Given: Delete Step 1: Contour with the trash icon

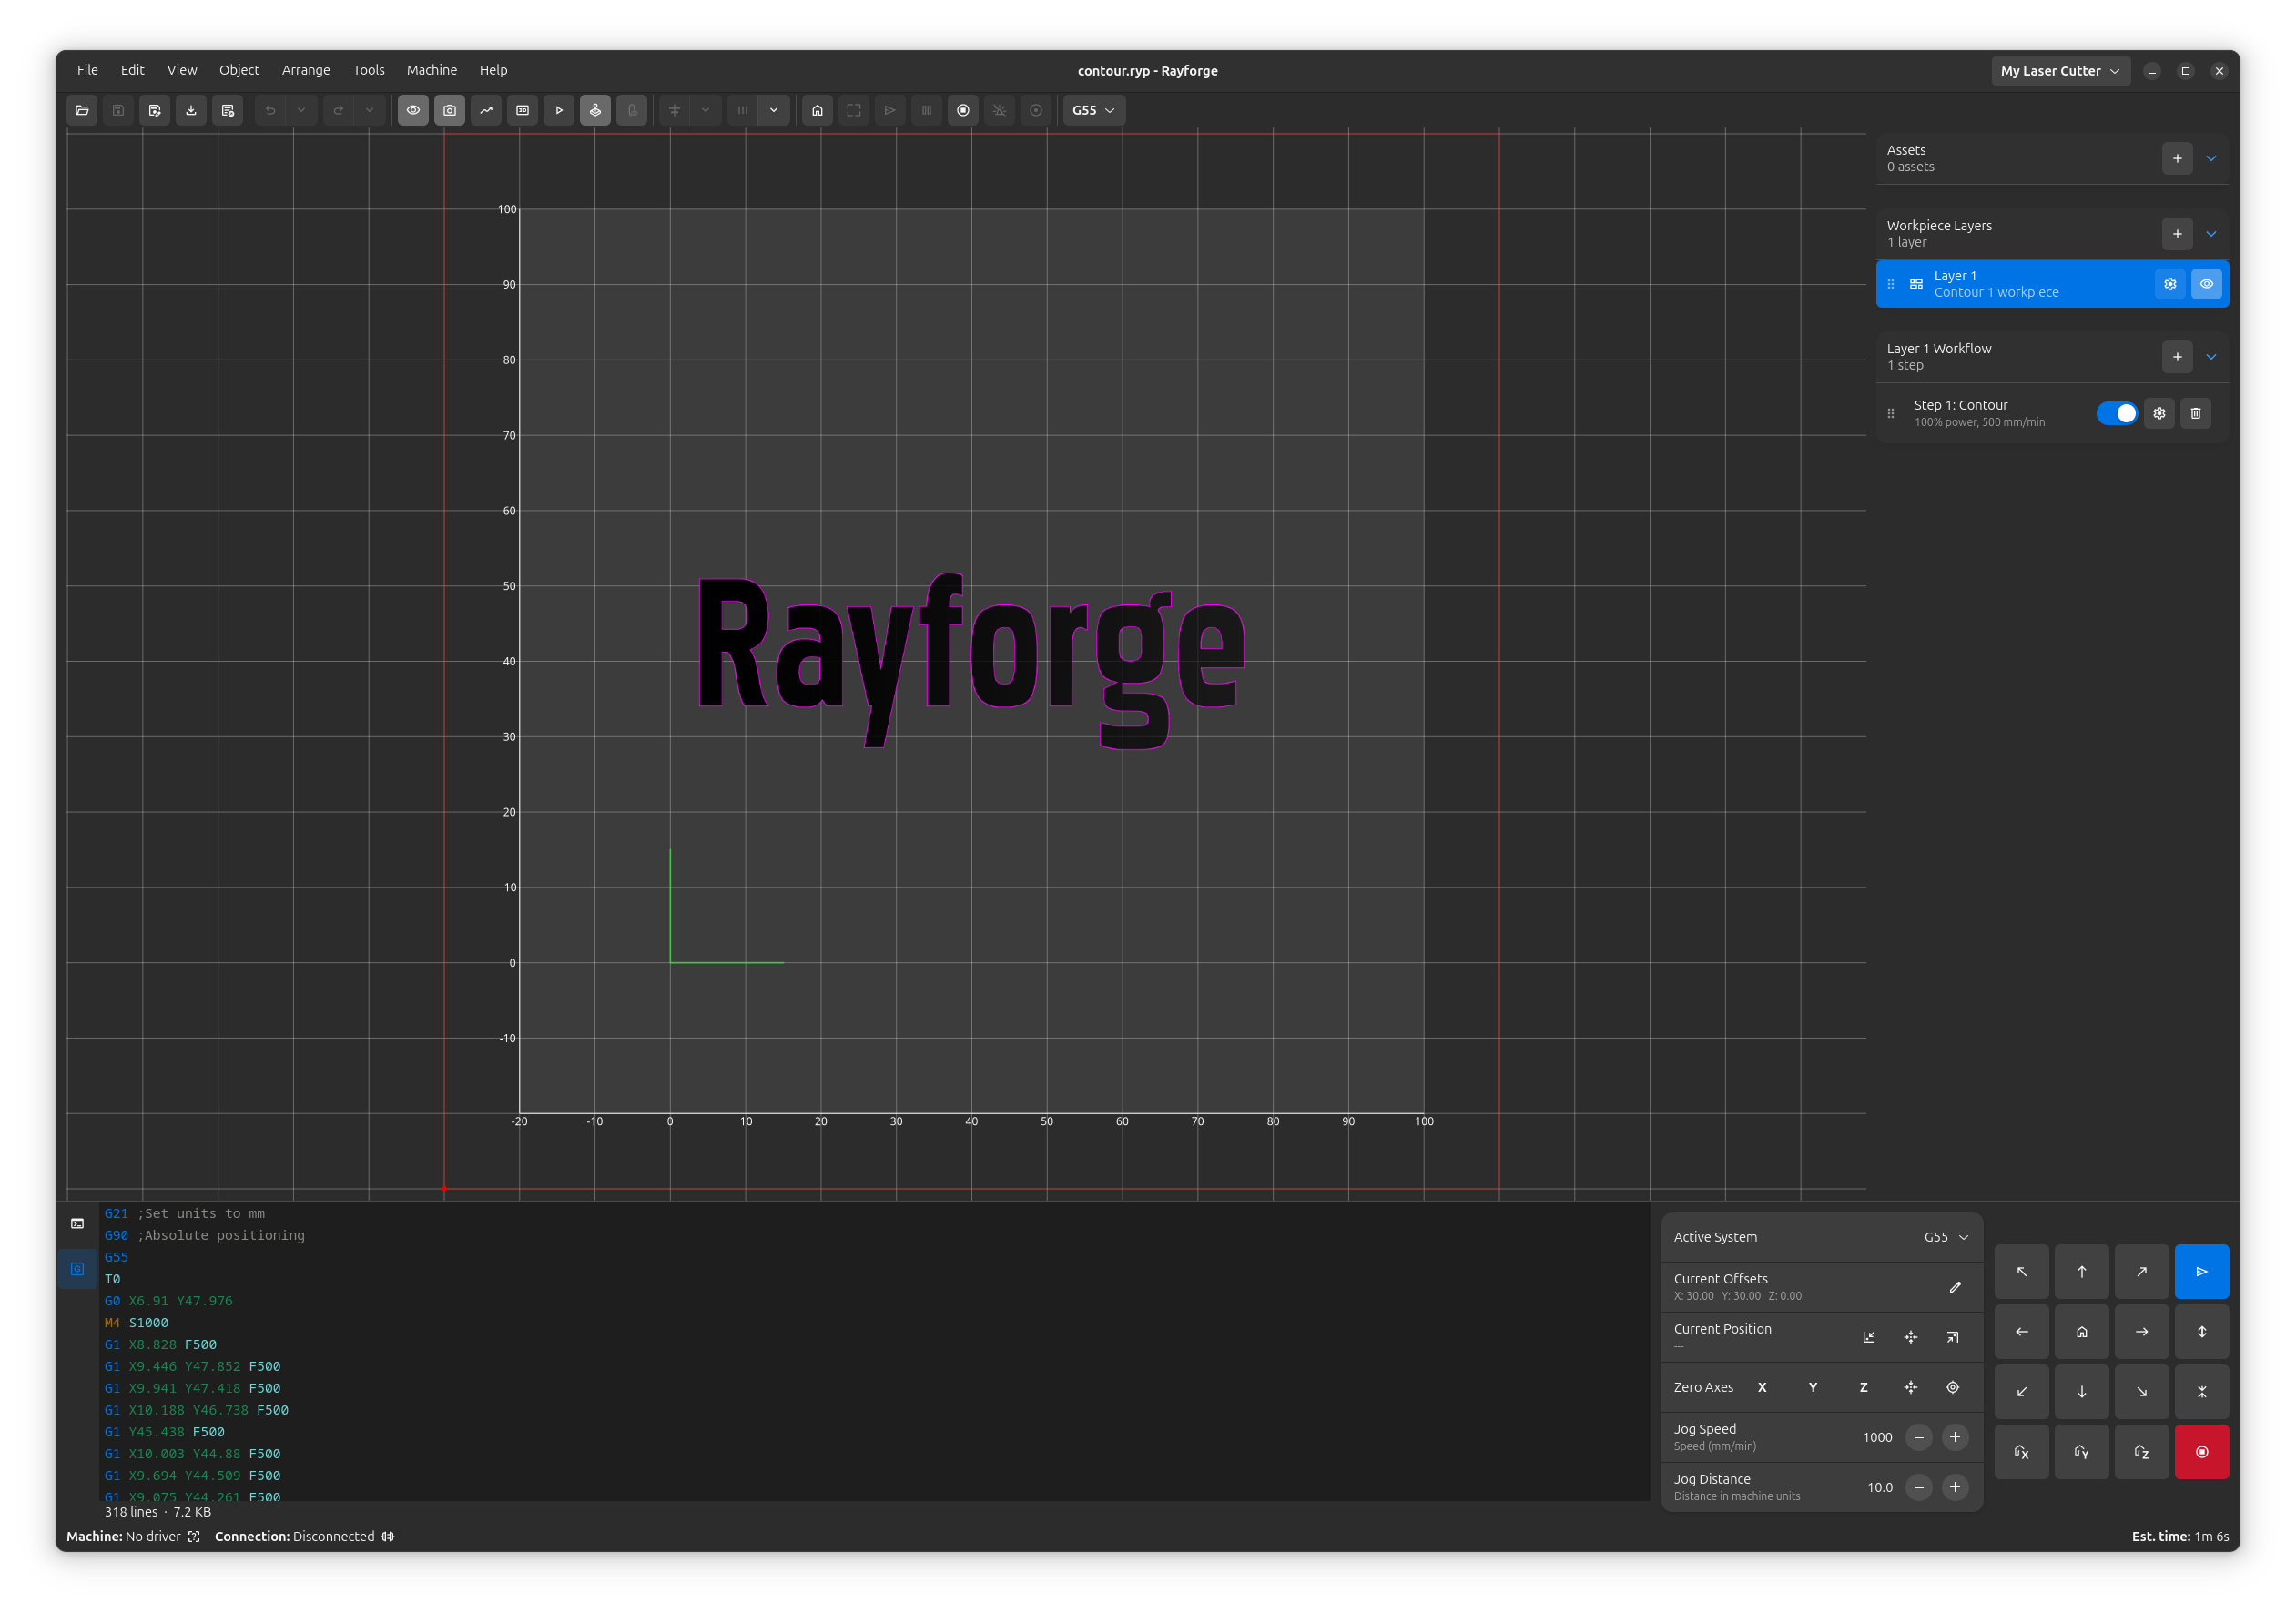Looking at the screenshot, I should tap(2196, 413).
